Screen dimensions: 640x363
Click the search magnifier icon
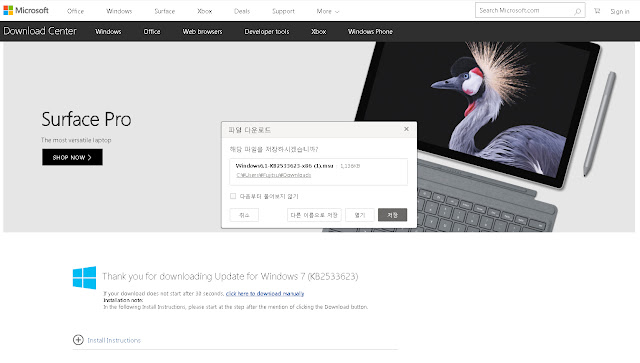coord(577,11)
